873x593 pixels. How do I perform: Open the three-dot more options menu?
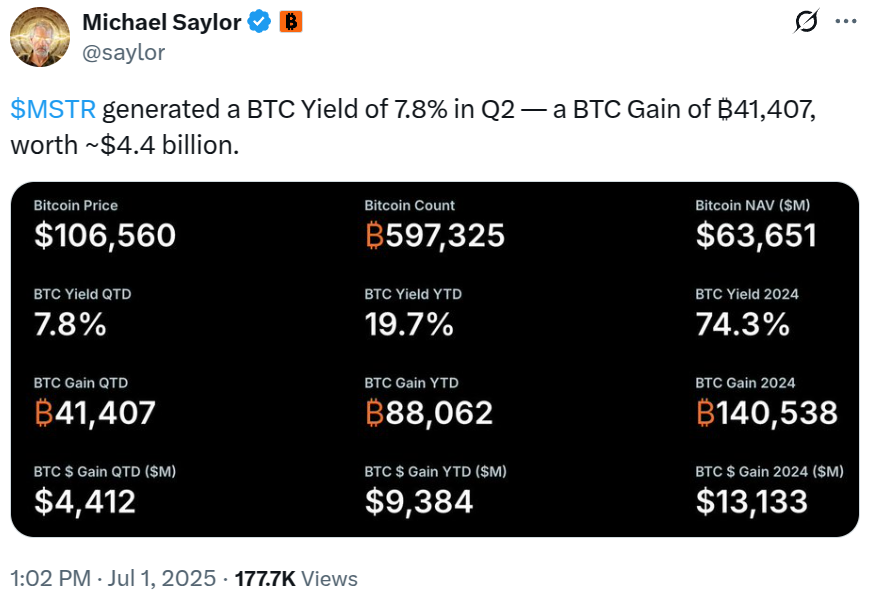[845, 21]
